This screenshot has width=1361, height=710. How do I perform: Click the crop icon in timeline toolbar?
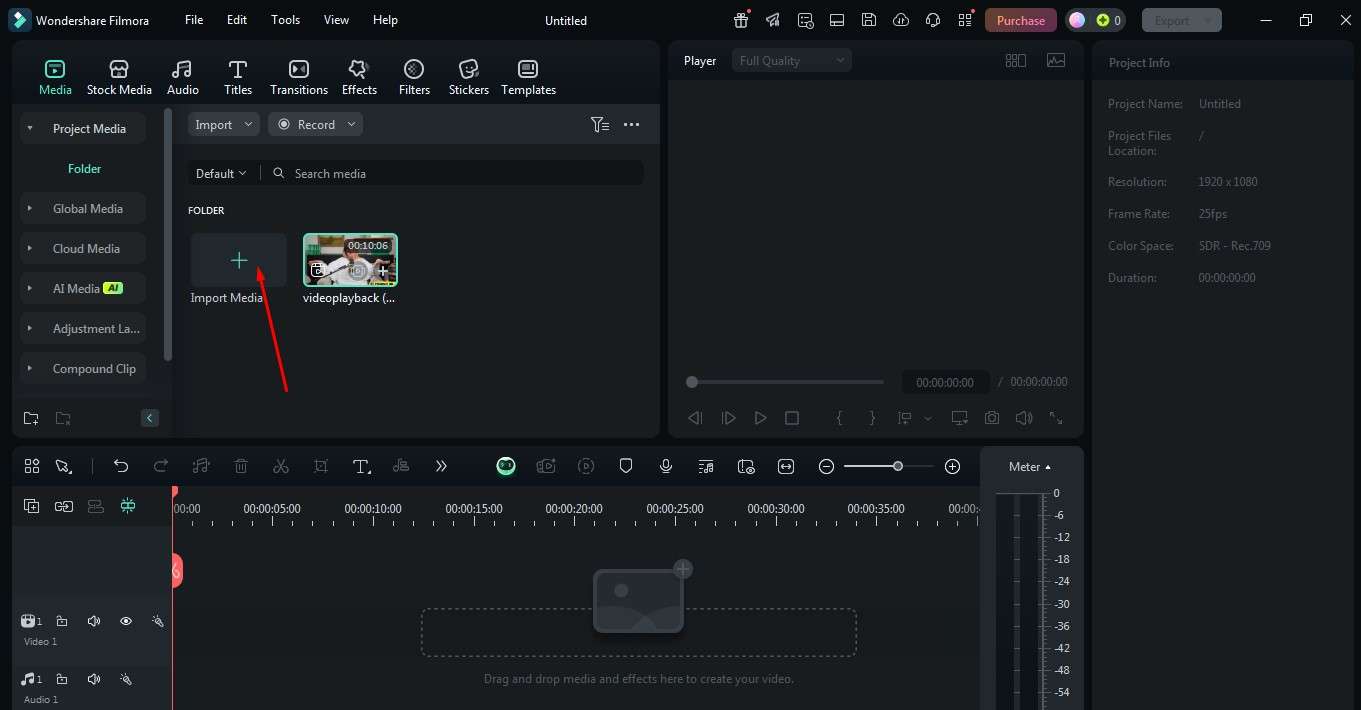click(x=321, y=466)
